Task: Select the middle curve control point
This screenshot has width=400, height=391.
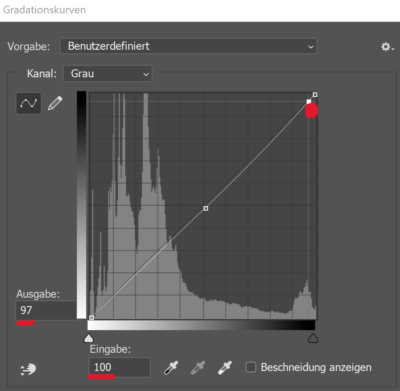Action: point(206,208)
